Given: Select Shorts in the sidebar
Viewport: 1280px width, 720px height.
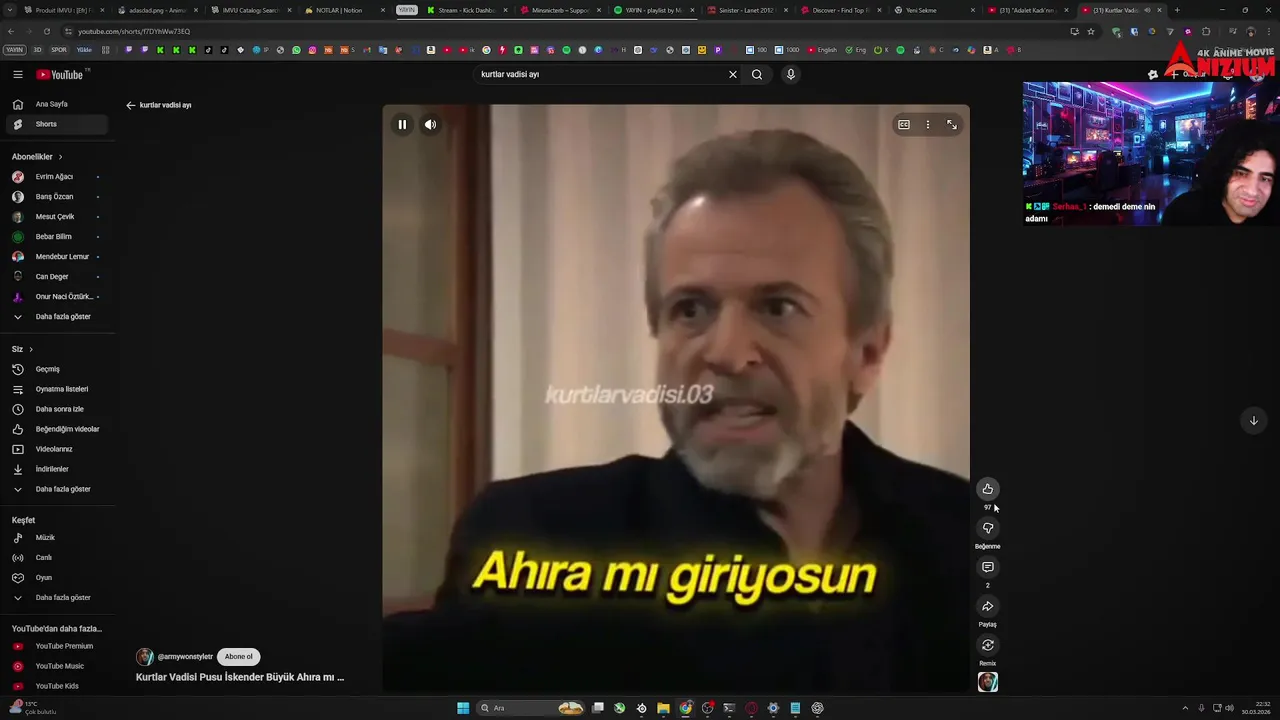Looking at the screenshot, I should [x=57, y=124].
